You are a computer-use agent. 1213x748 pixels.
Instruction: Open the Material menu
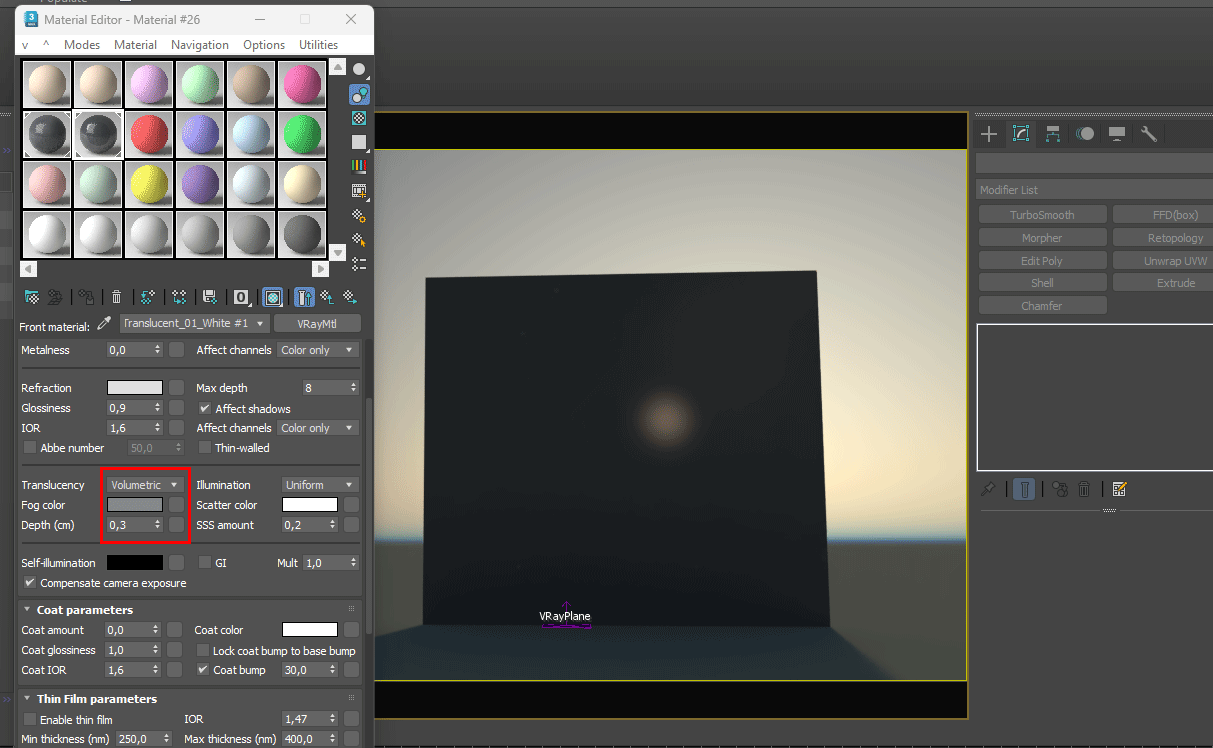click(x=135, y=45)
